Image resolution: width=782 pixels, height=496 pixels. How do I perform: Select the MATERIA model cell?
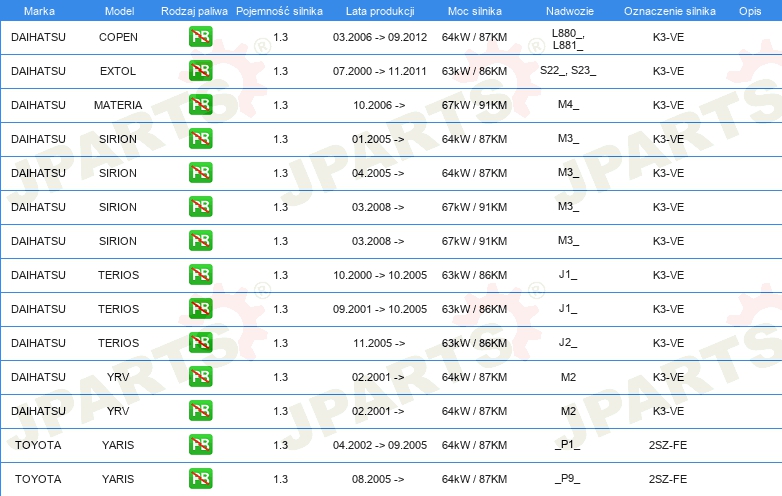click(118, 105)
